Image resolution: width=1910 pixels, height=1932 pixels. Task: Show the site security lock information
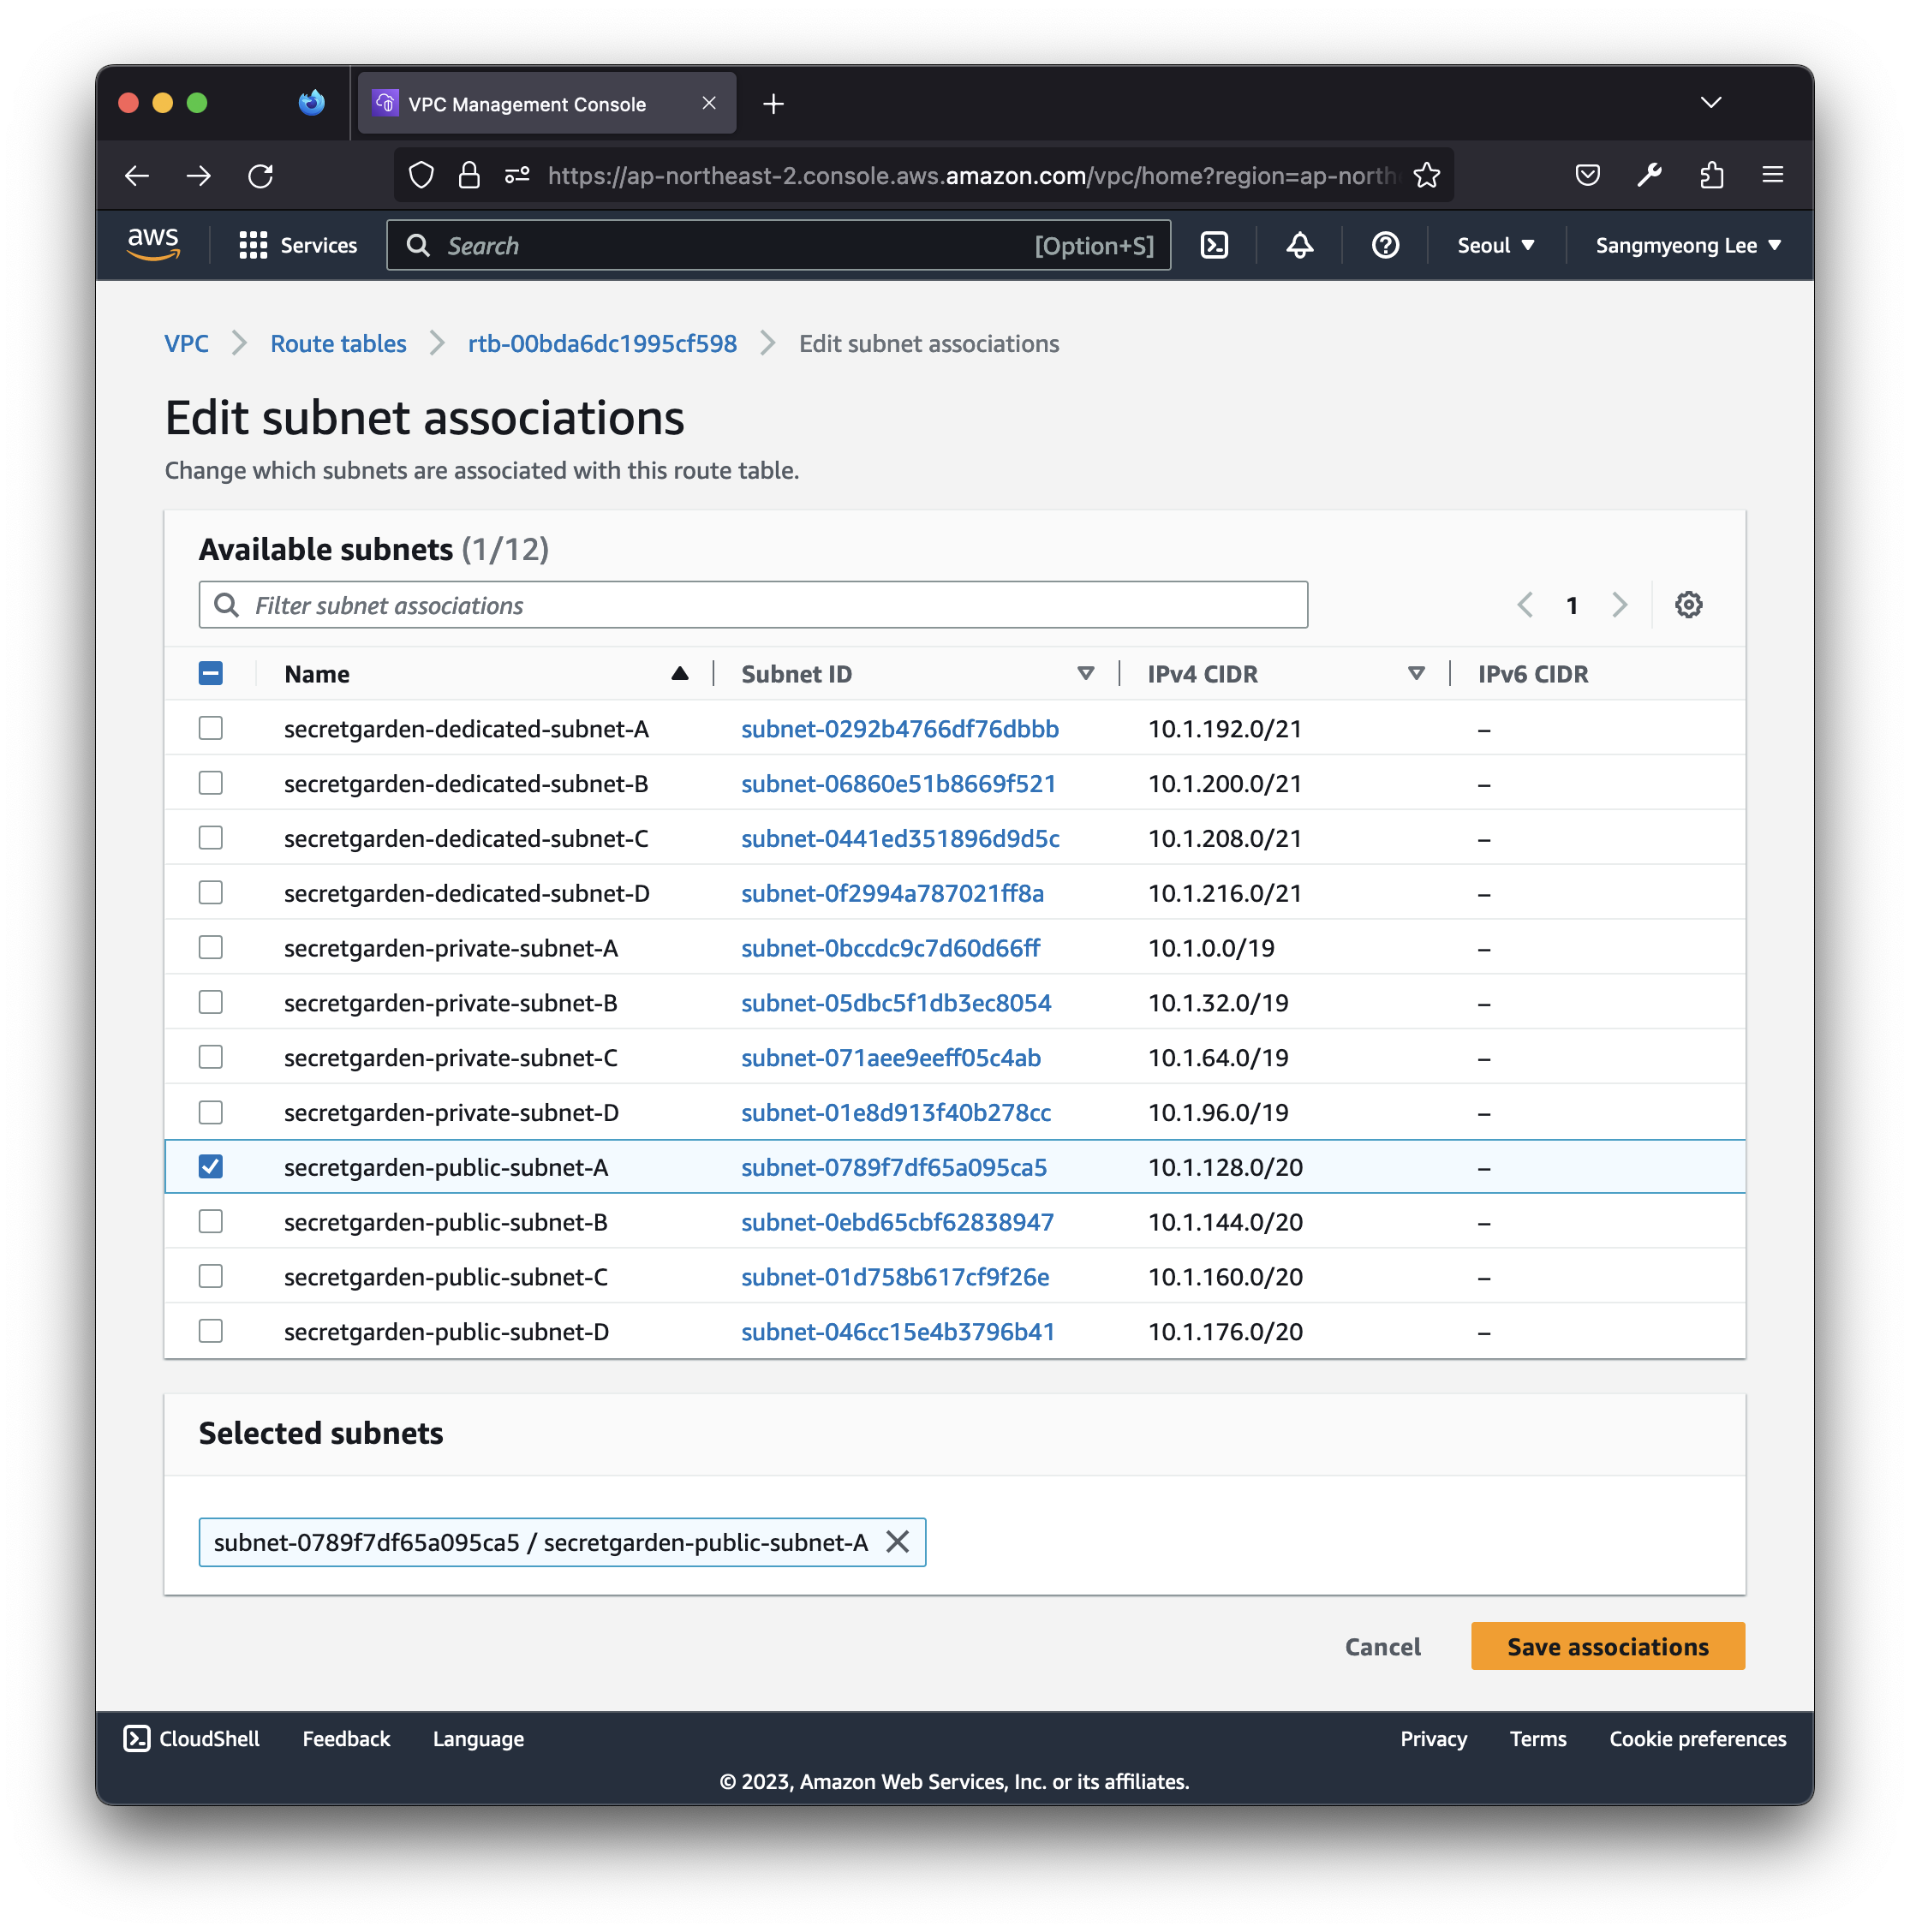[x=468, y=176]
